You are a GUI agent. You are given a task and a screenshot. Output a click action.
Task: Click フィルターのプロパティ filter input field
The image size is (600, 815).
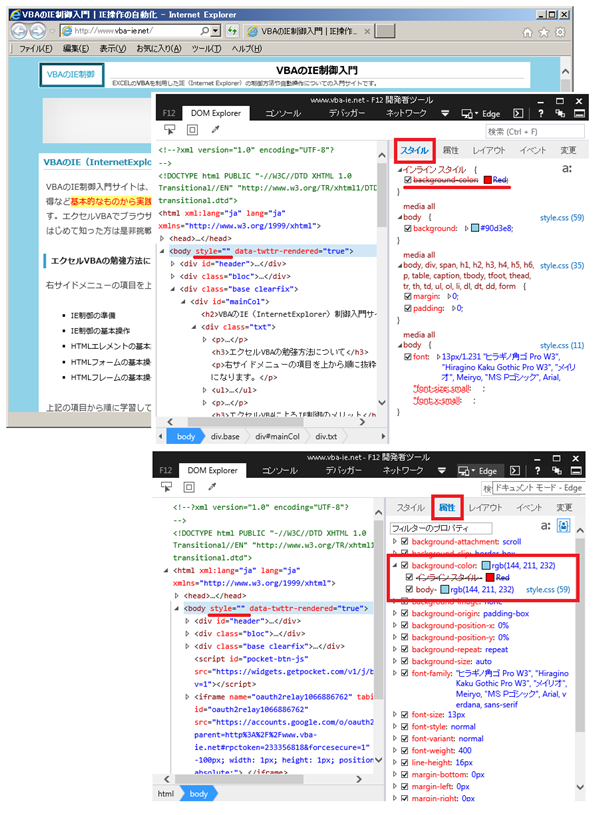coord(441,528)
